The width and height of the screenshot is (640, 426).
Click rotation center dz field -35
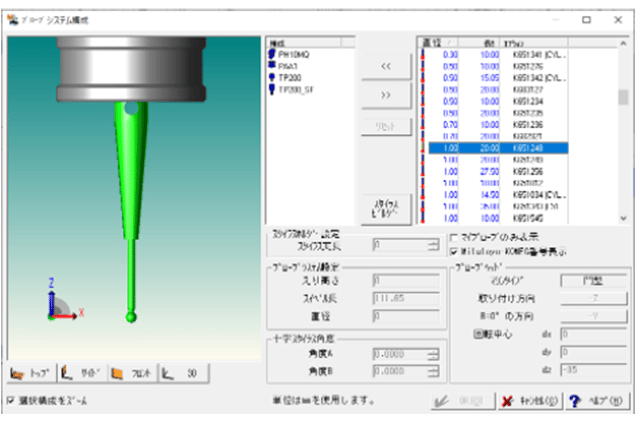point(594,370)
